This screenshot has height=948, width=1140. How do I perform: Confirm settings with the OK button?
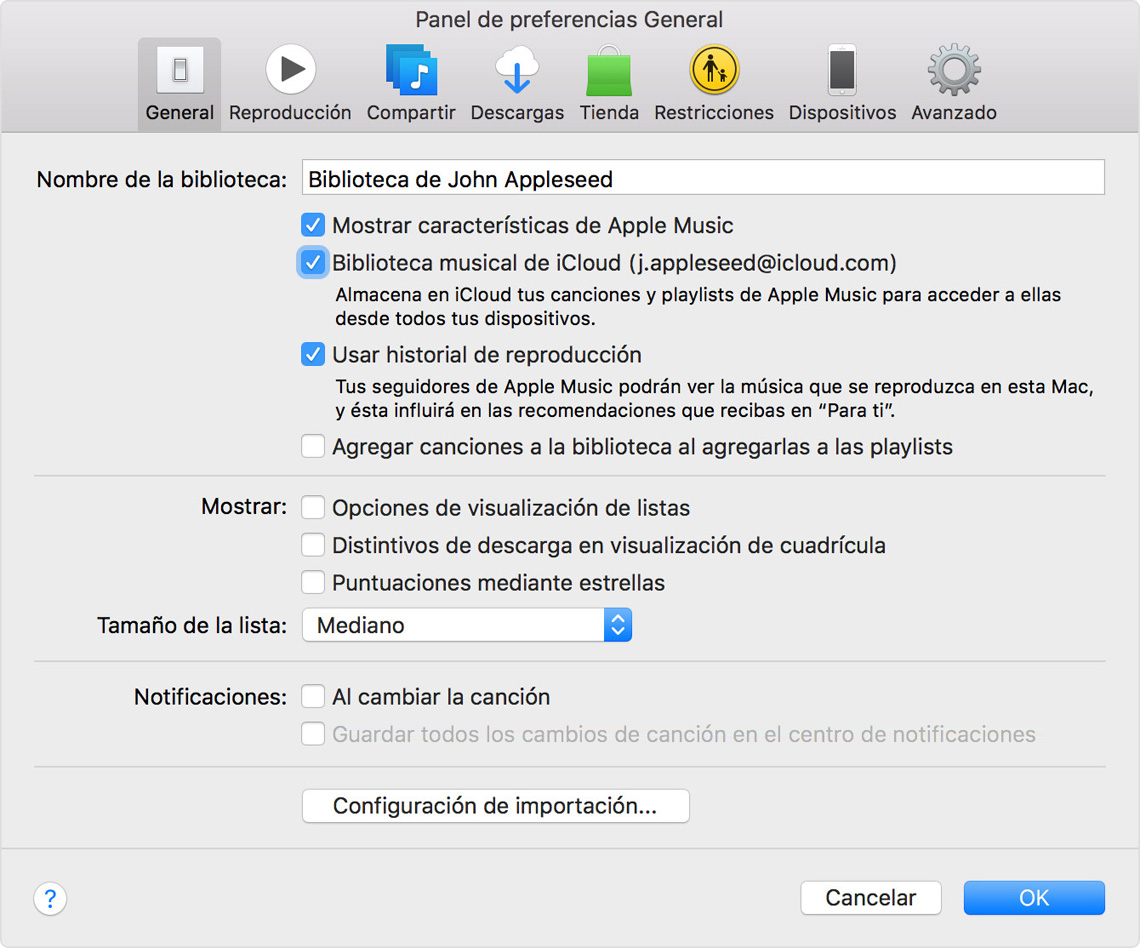[x=1034, y=898]
